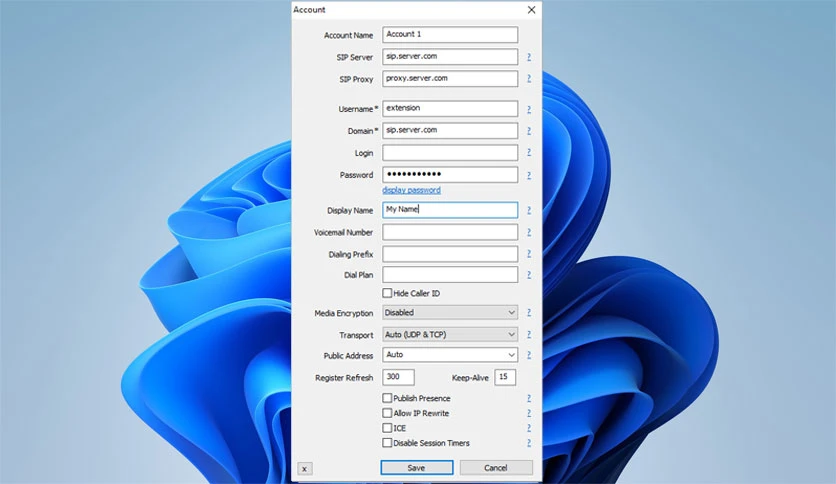Enable Hide Caller ID checkbox
The width and height of the screenshot is (836, 484).
click(x=387, y=293)
